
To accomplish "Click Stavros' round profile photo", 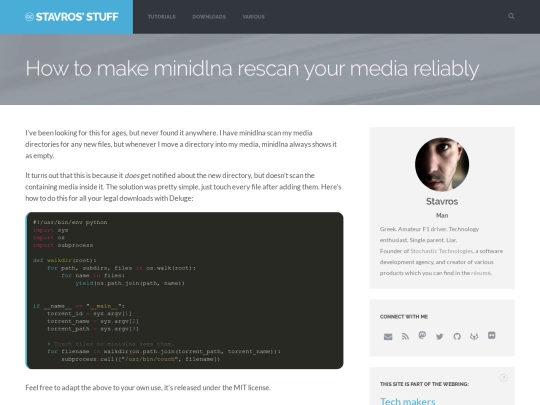I will 442,165.
